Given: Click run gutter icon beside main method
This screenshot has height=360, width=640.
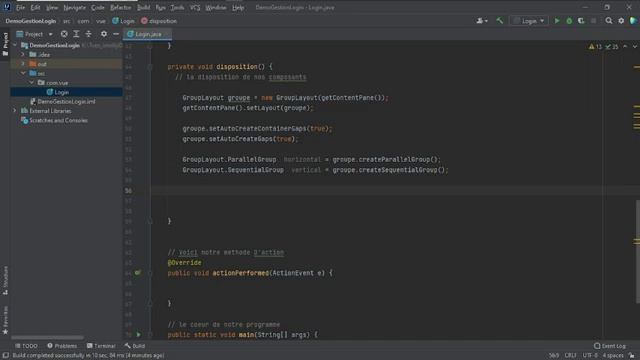Looking at the screenshot, I should pos(138,334).
